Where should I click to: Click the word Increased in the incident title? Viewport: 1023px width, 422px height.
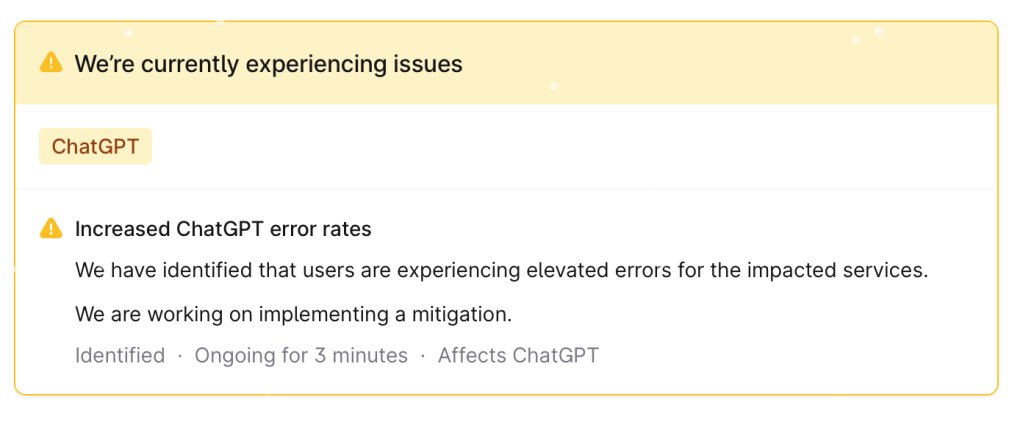click(122, 229)
